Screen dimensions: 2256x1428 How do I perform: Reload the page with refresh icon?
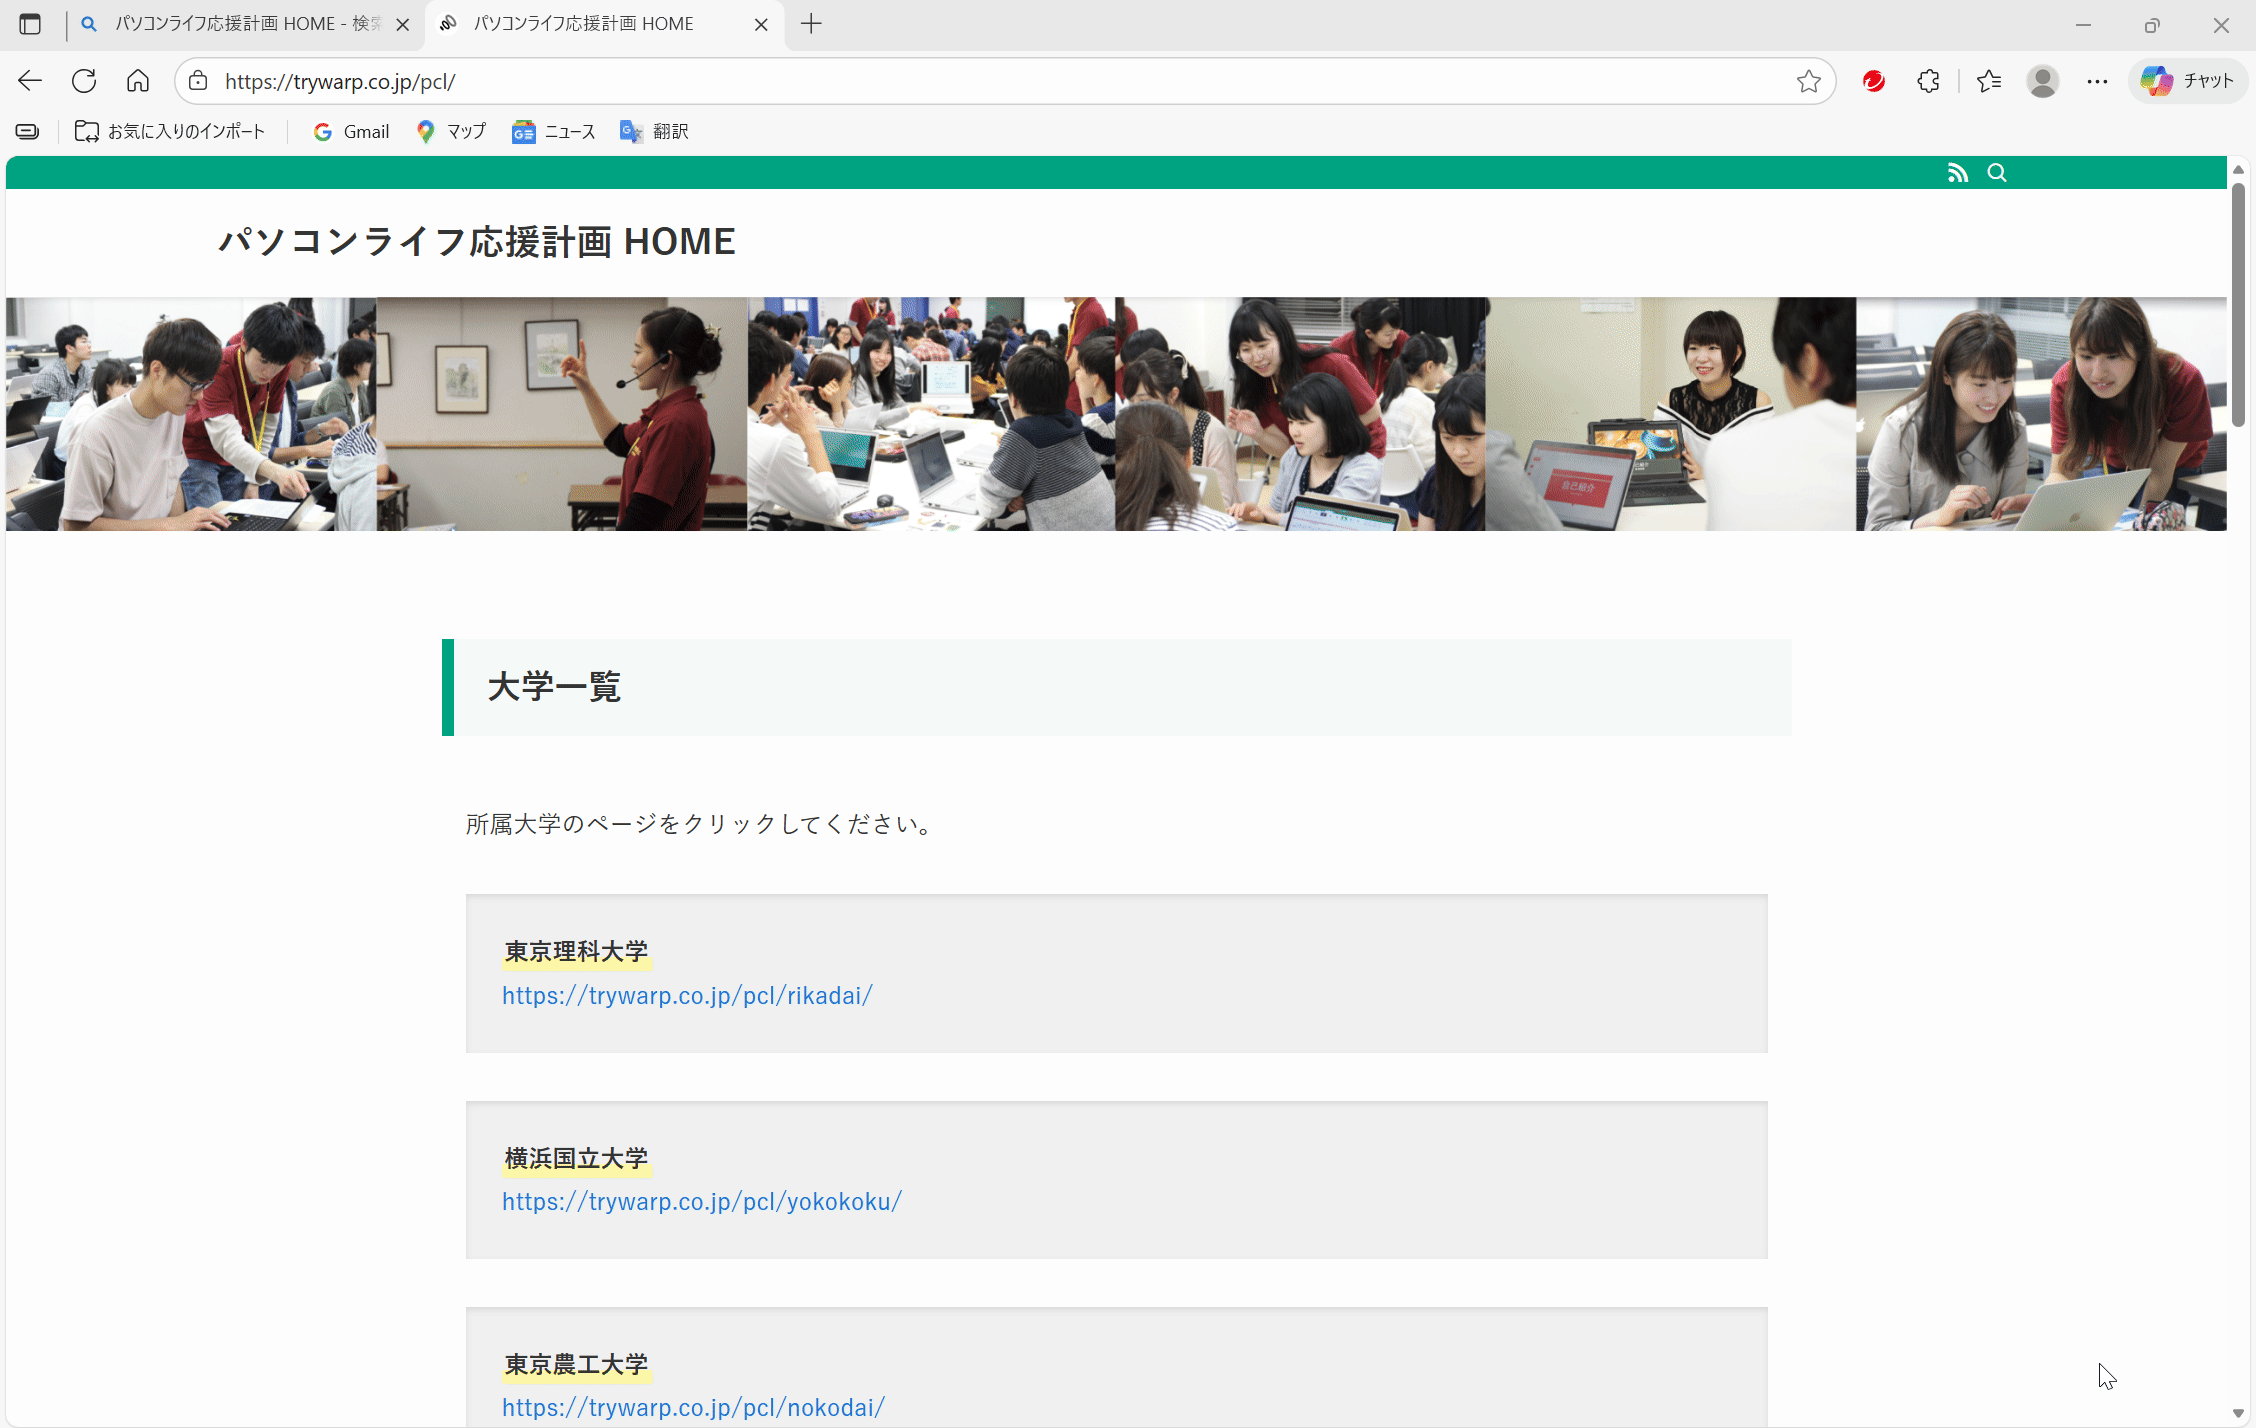tap(84, 81)
